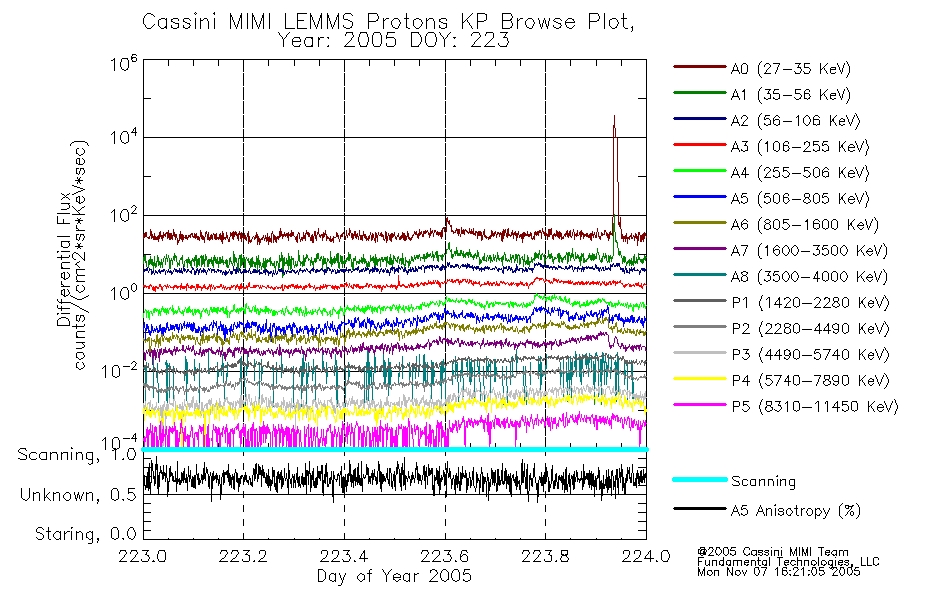Click the 10^2 y-axis tick label

(124, 216)
